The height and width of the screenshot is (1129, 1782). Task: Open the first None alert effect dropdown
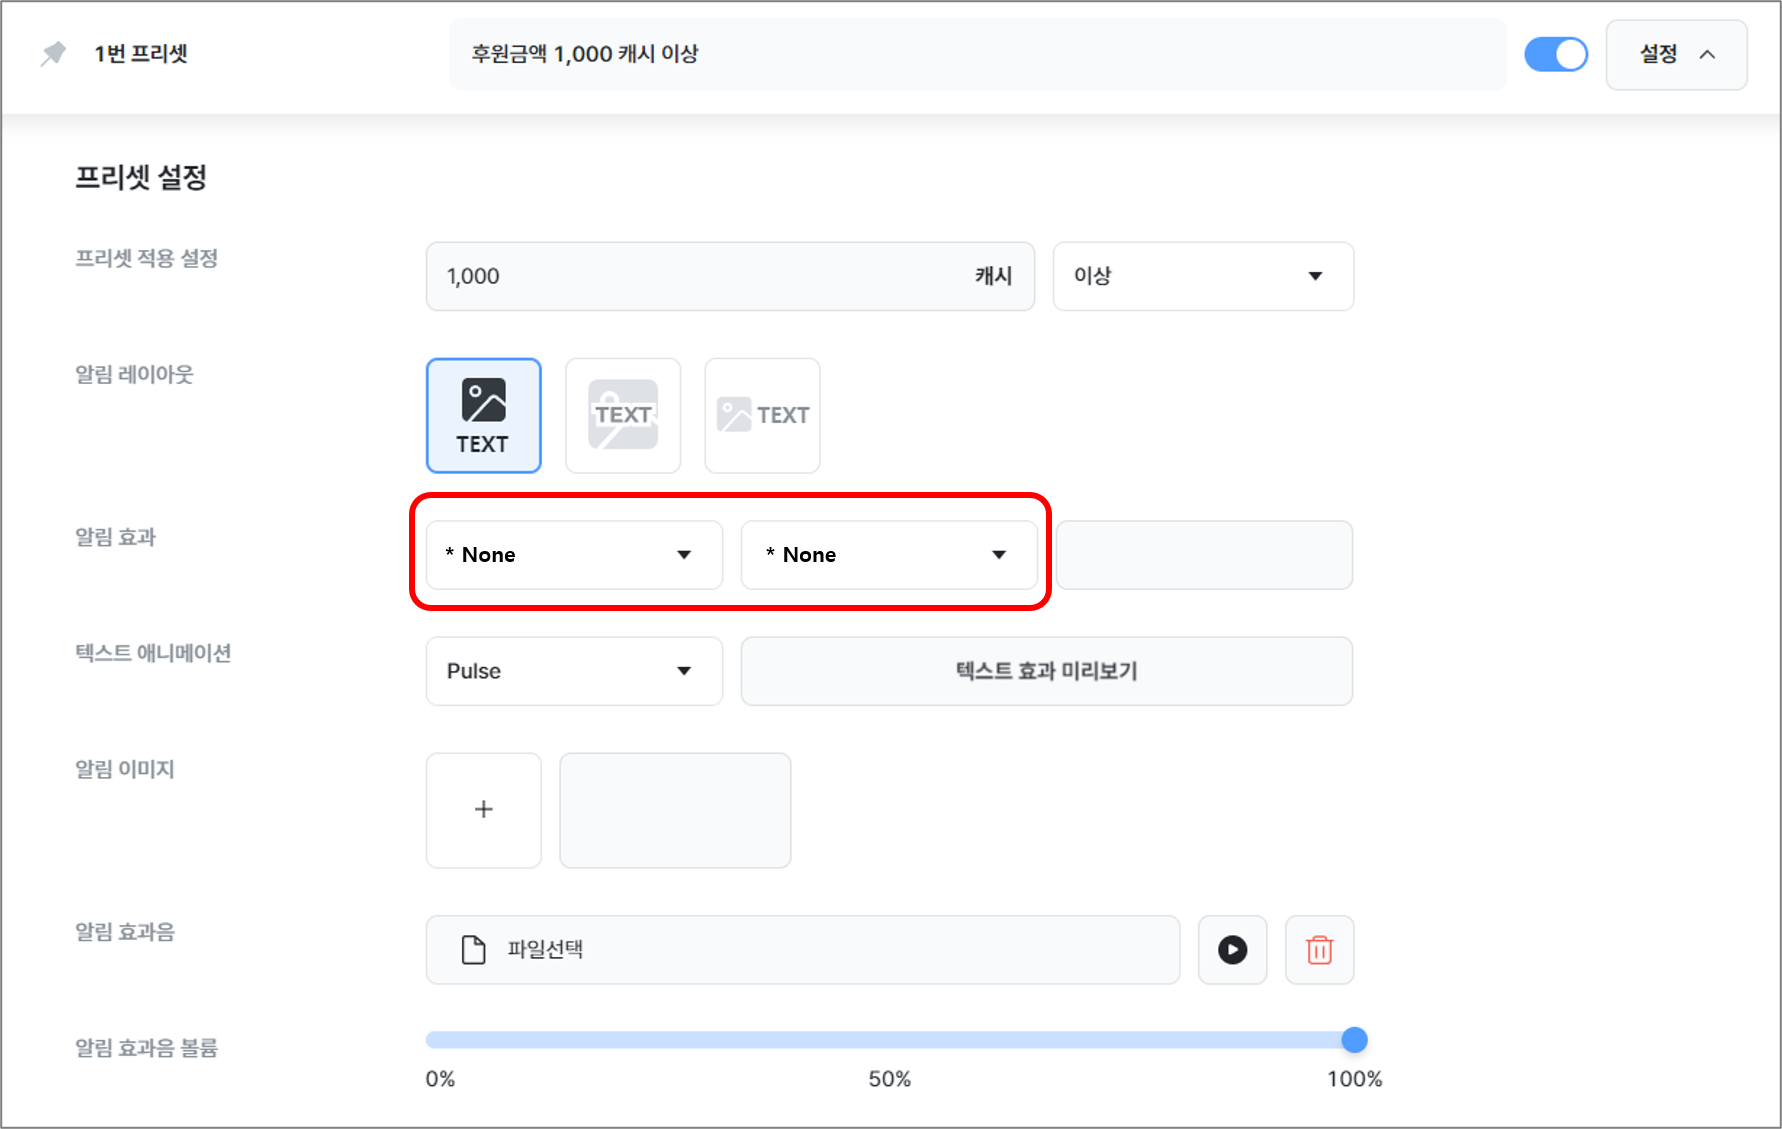[x=574, y=555]
